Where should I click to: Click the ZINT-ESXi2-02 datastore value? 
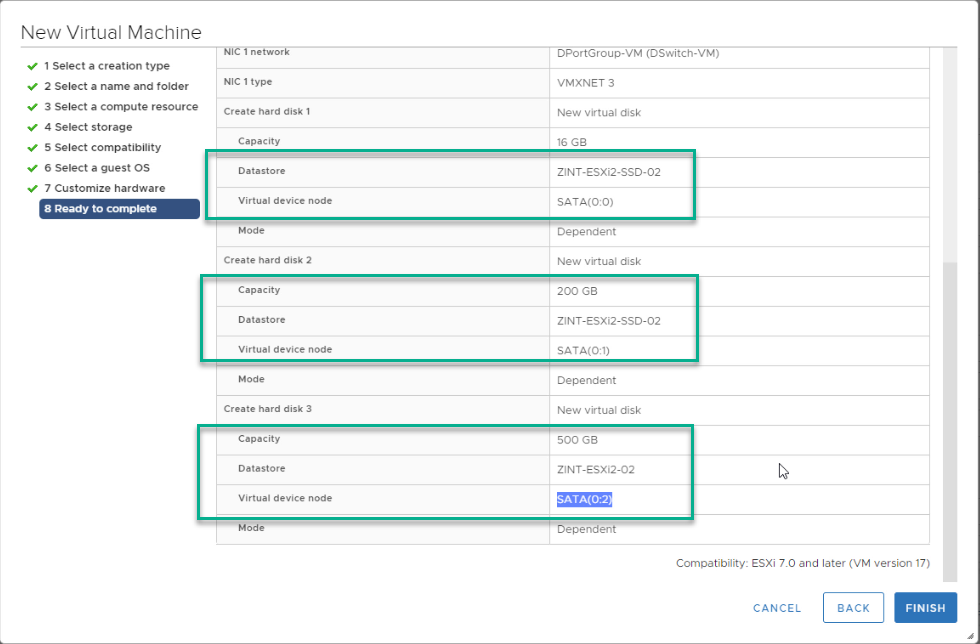(x=596, y=470)
